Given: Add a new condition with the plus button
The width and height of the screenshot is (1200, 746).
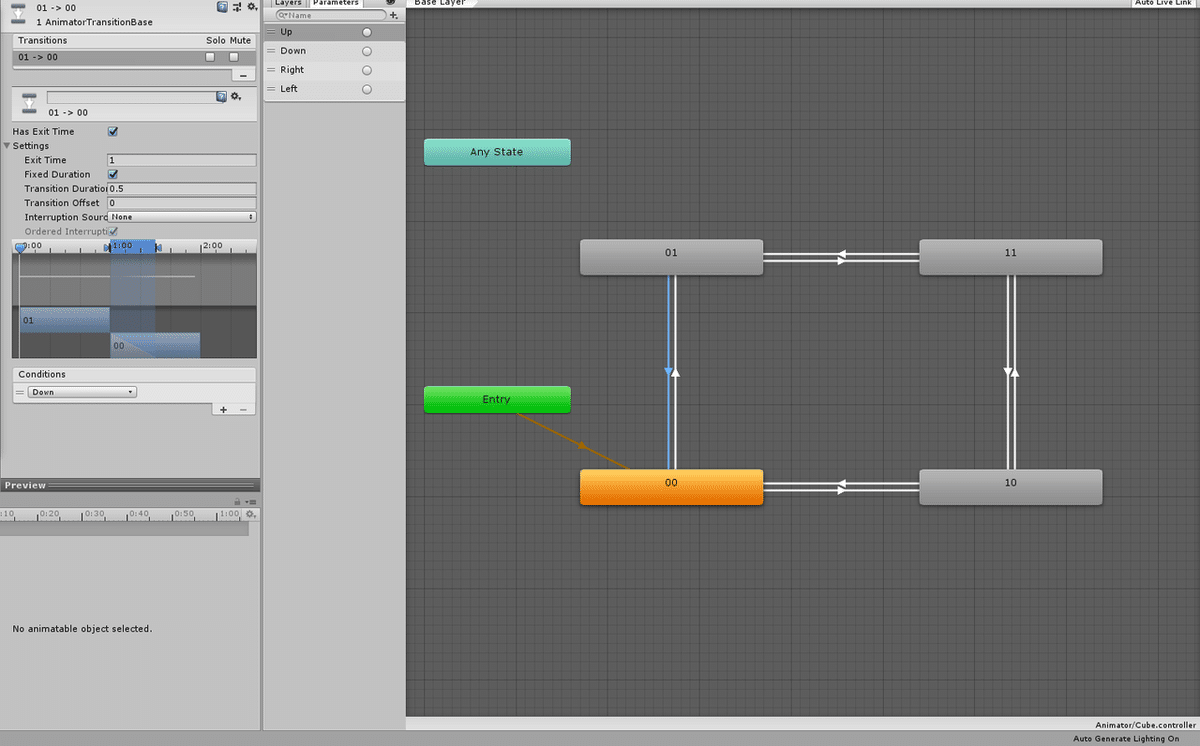Looking at the screenshot, I should point(223,409).
